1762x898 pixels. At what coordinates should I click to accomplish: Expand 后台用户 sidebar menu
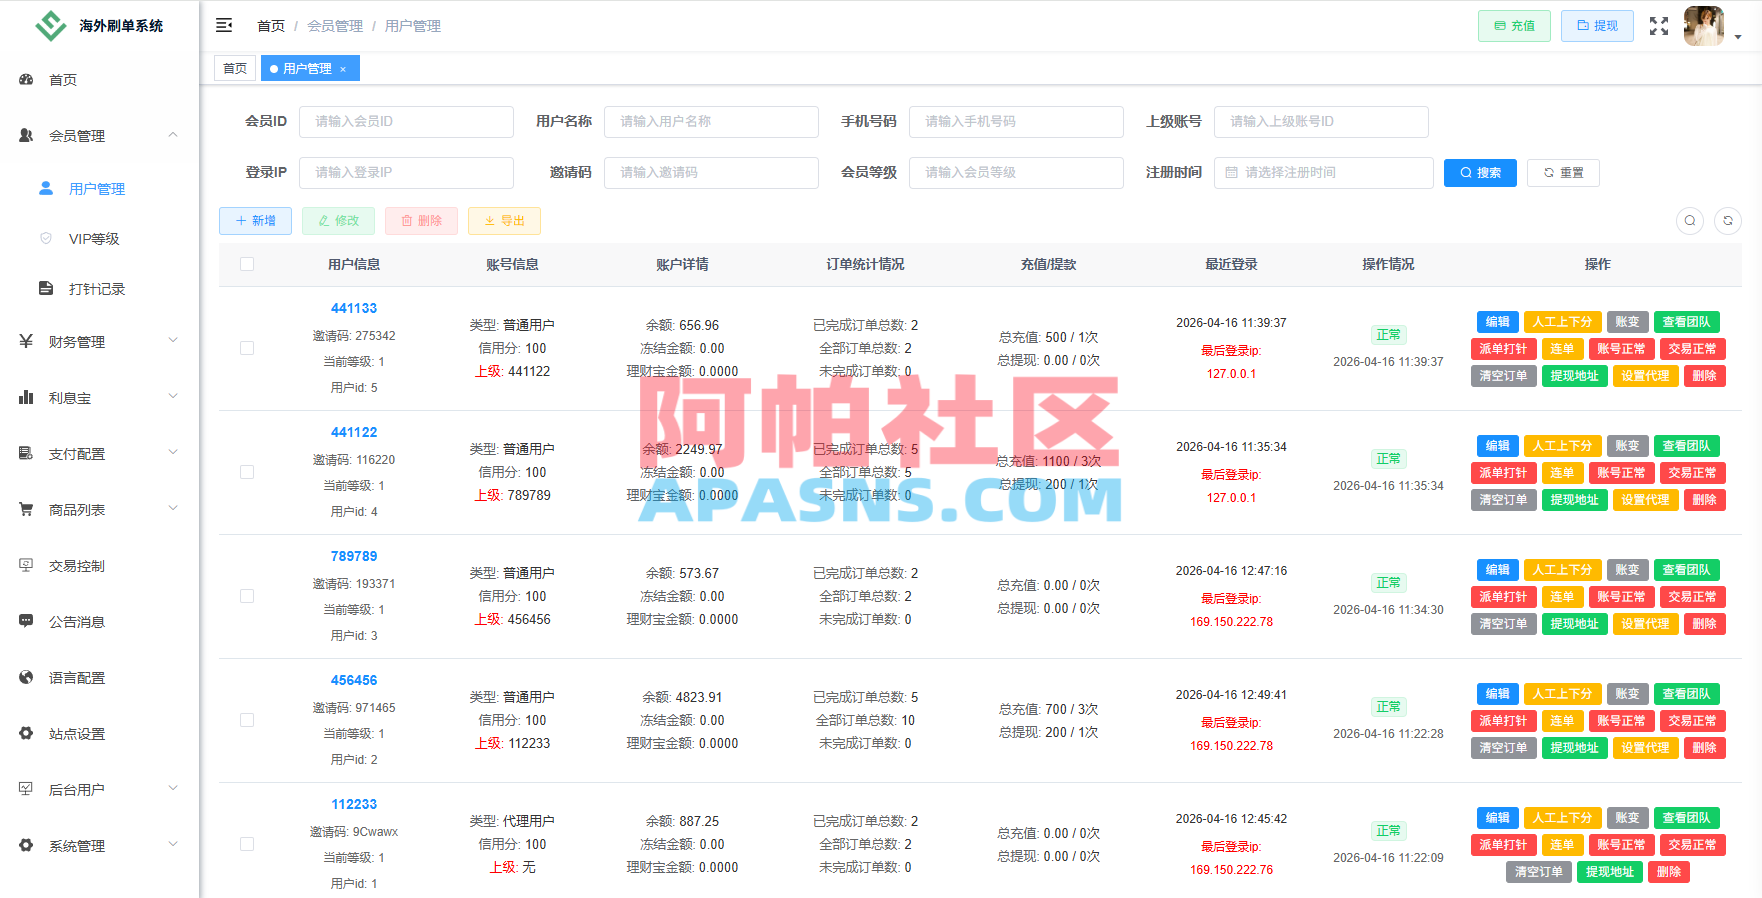pyautogui.click(x=99, y=789)
